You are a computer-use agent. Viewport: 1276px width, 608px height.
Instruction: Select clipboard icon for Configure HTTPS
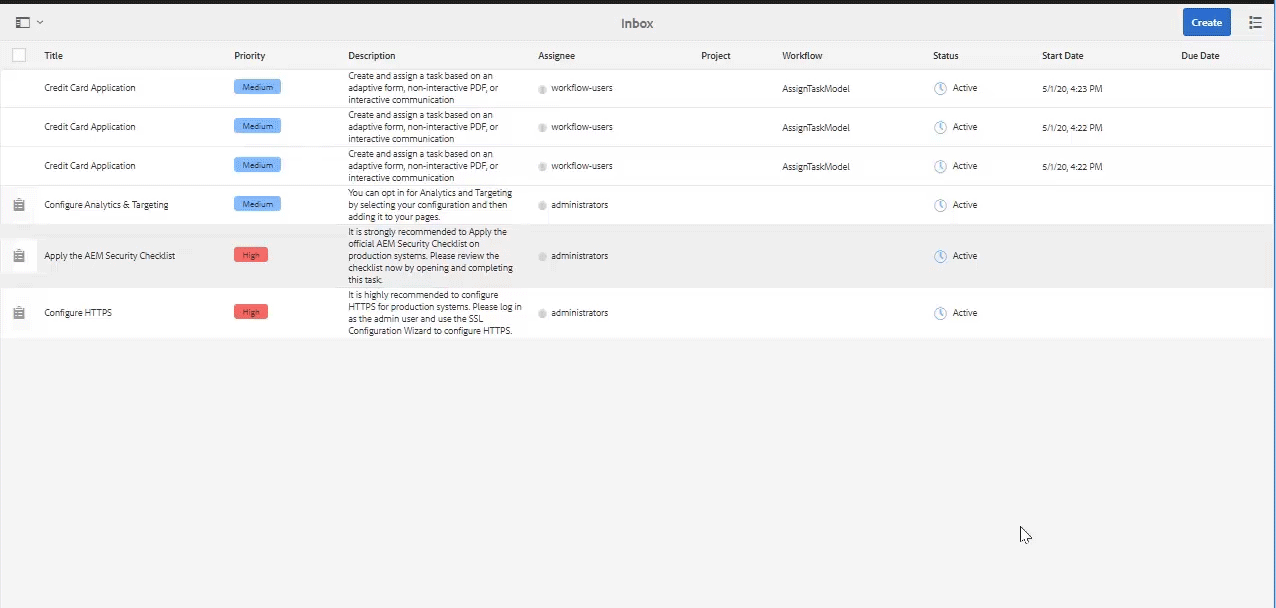pos(19,313)
